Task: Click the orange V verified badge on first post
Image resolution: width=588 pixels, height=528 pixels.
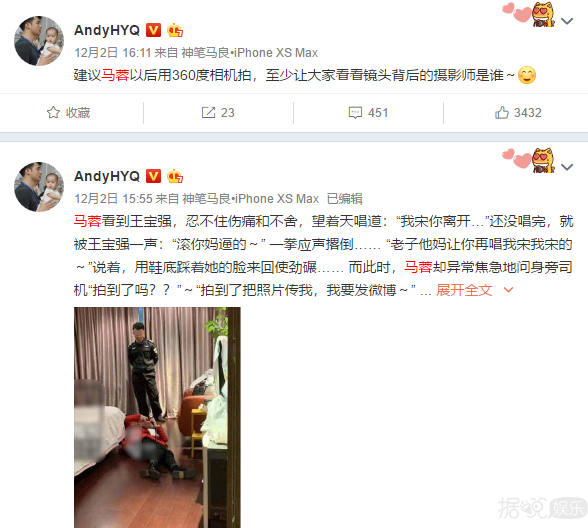Action: (153, 30)
